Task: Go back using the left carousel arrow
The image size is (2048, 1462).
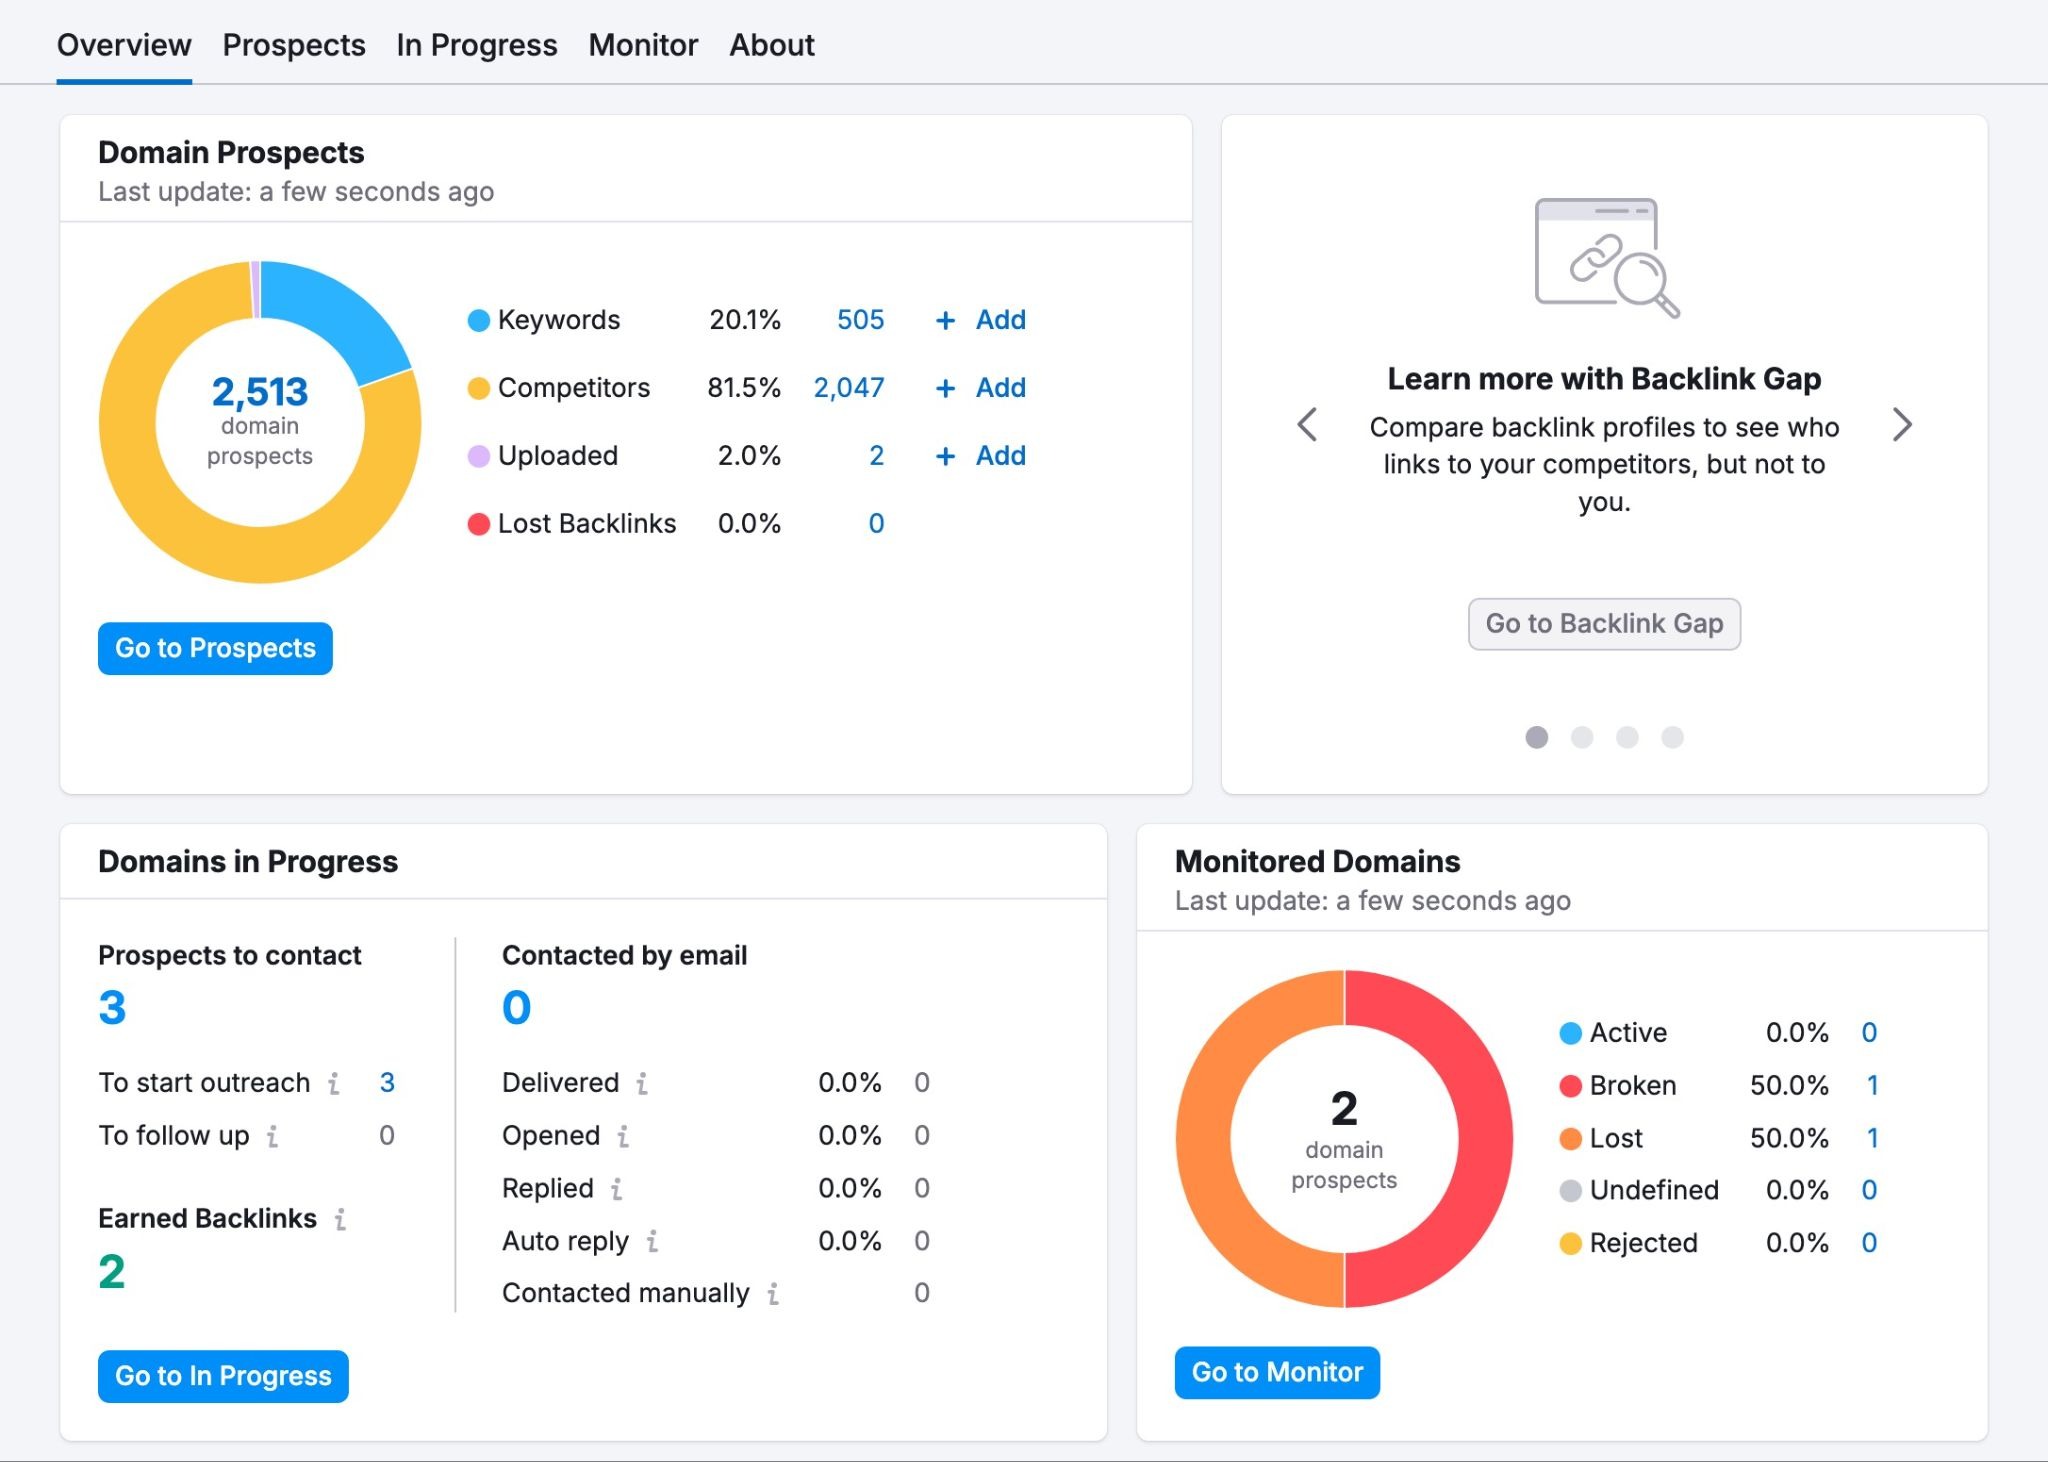Action: click(x=1308, y=425)
